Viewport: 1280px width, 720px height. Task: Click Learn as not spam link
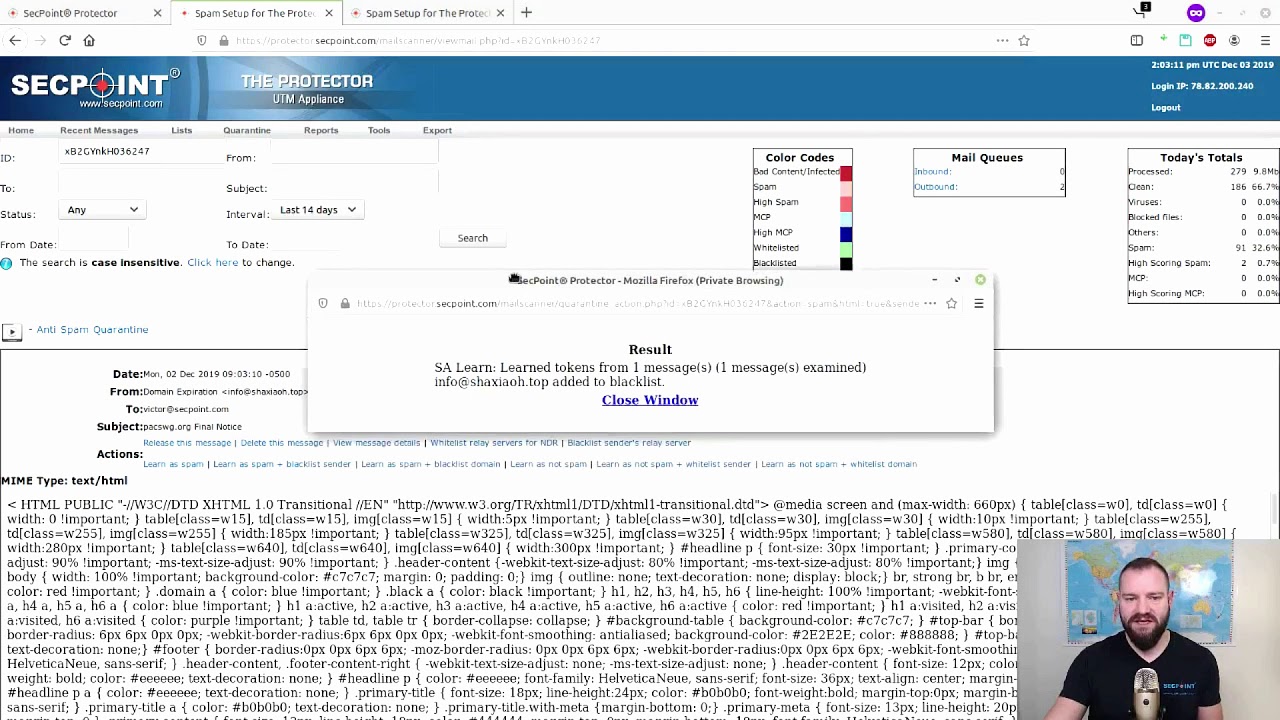point(548,464)
